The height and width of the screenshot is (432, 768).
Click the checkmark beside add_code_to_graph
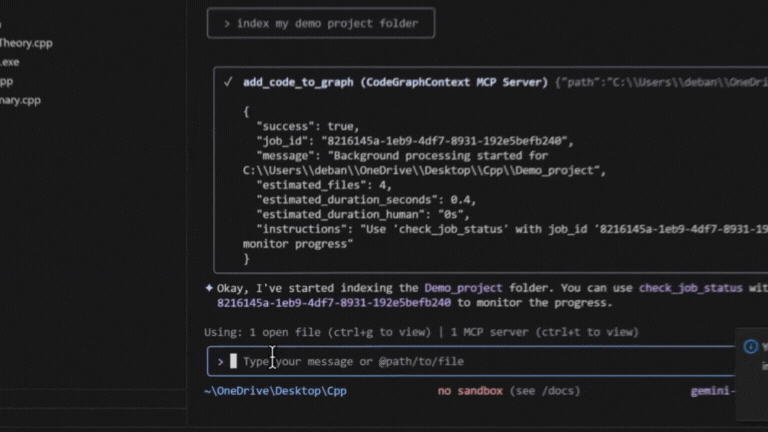pos(229,82)
